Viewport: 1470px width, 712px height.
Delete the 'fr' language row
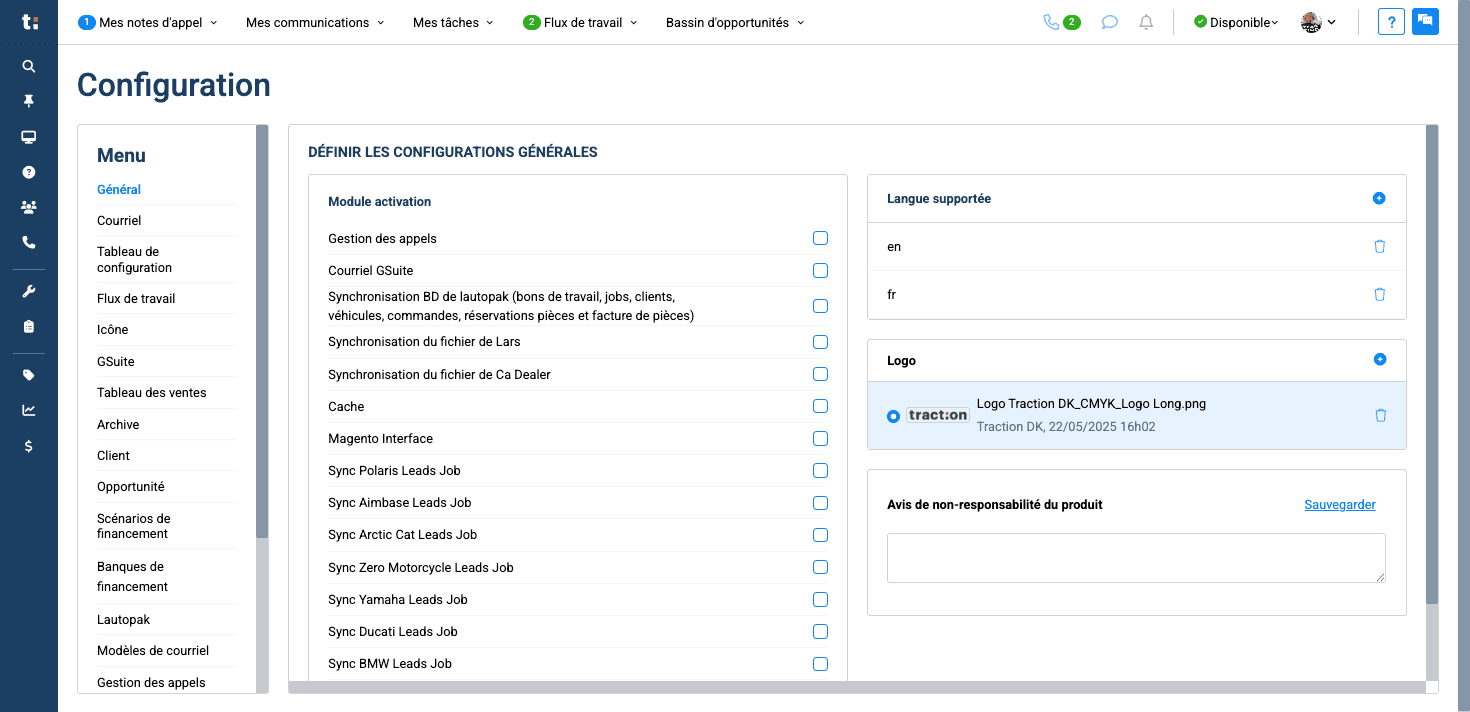click(1380, 294)
